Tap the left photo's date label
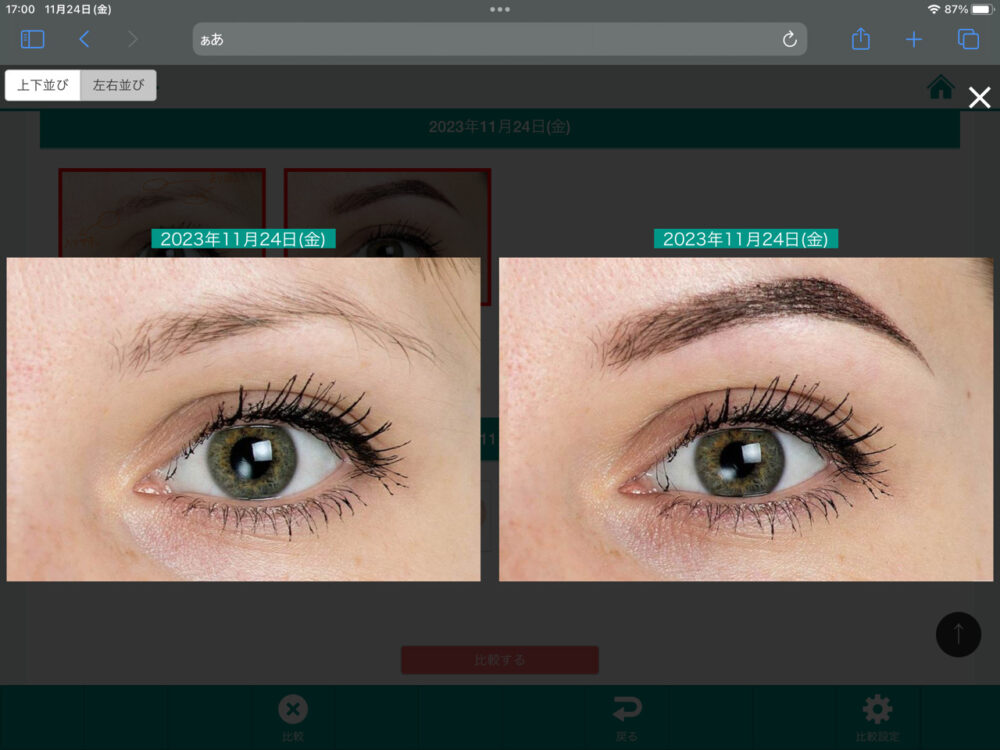Viewport: 1000px width, 750px height. click(x=243, y=239)
